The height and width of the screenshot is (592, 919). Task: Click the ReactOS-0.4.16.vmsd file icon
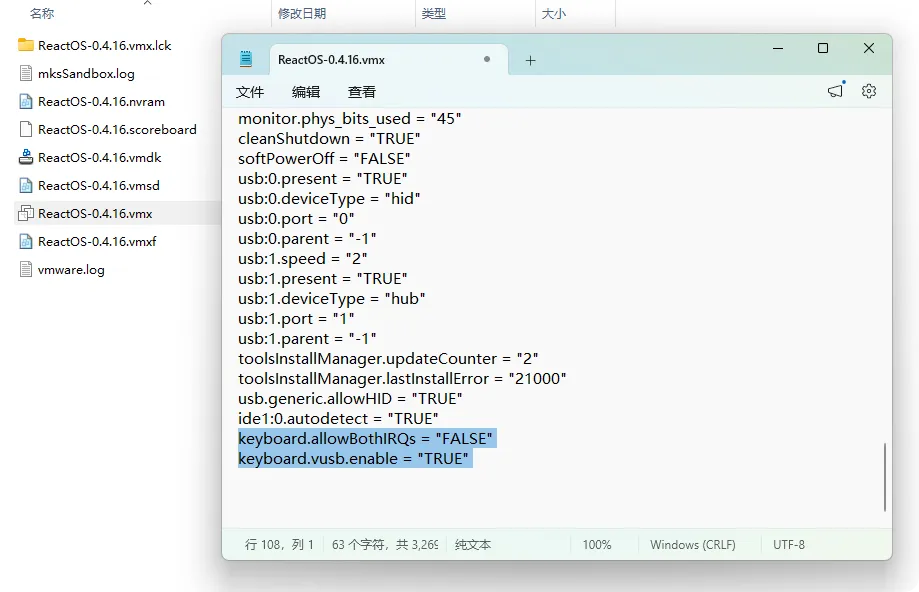[26, 185]
